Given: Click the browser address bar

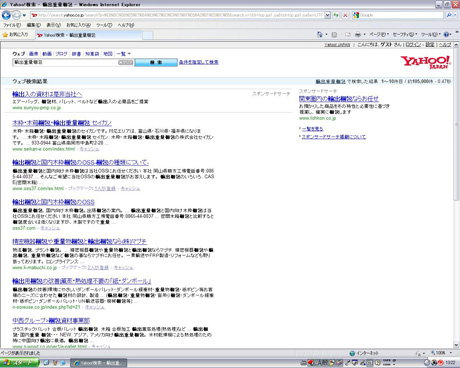Looking at the screenshot, I should [177, 15].
